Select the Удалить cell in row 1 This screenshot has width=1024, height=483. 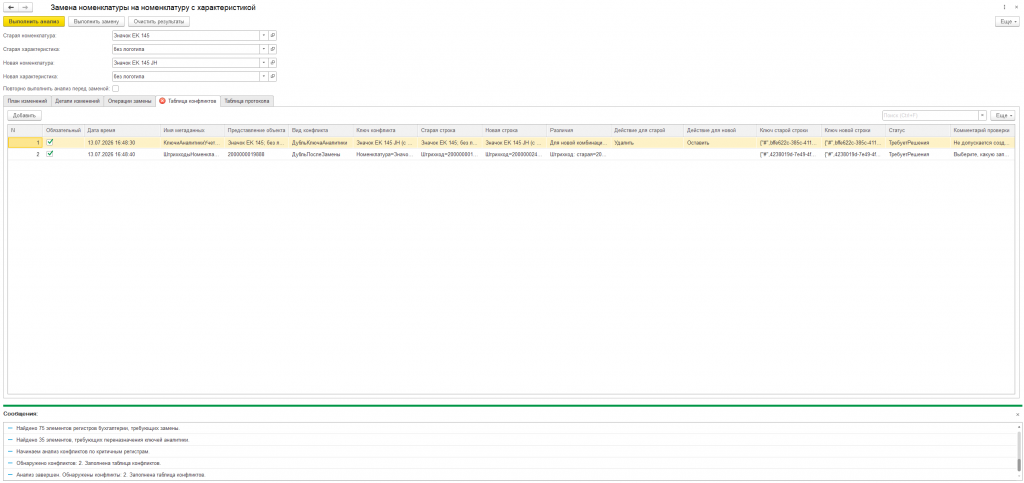[647, 142]
